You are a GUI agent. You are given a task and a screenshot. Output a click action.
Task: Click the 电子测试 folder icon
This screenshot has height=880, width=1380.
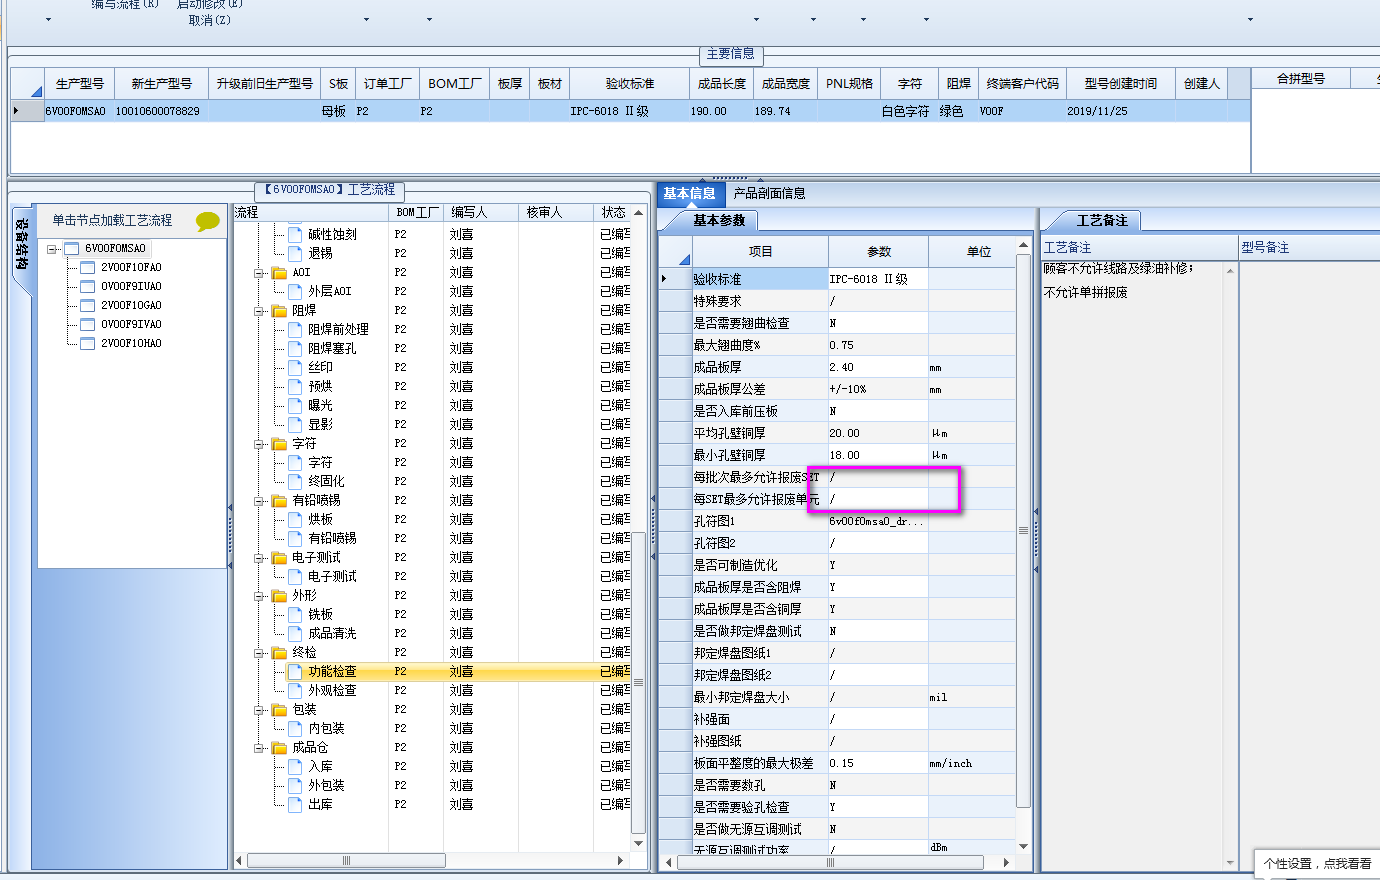[x=279, y=557]
